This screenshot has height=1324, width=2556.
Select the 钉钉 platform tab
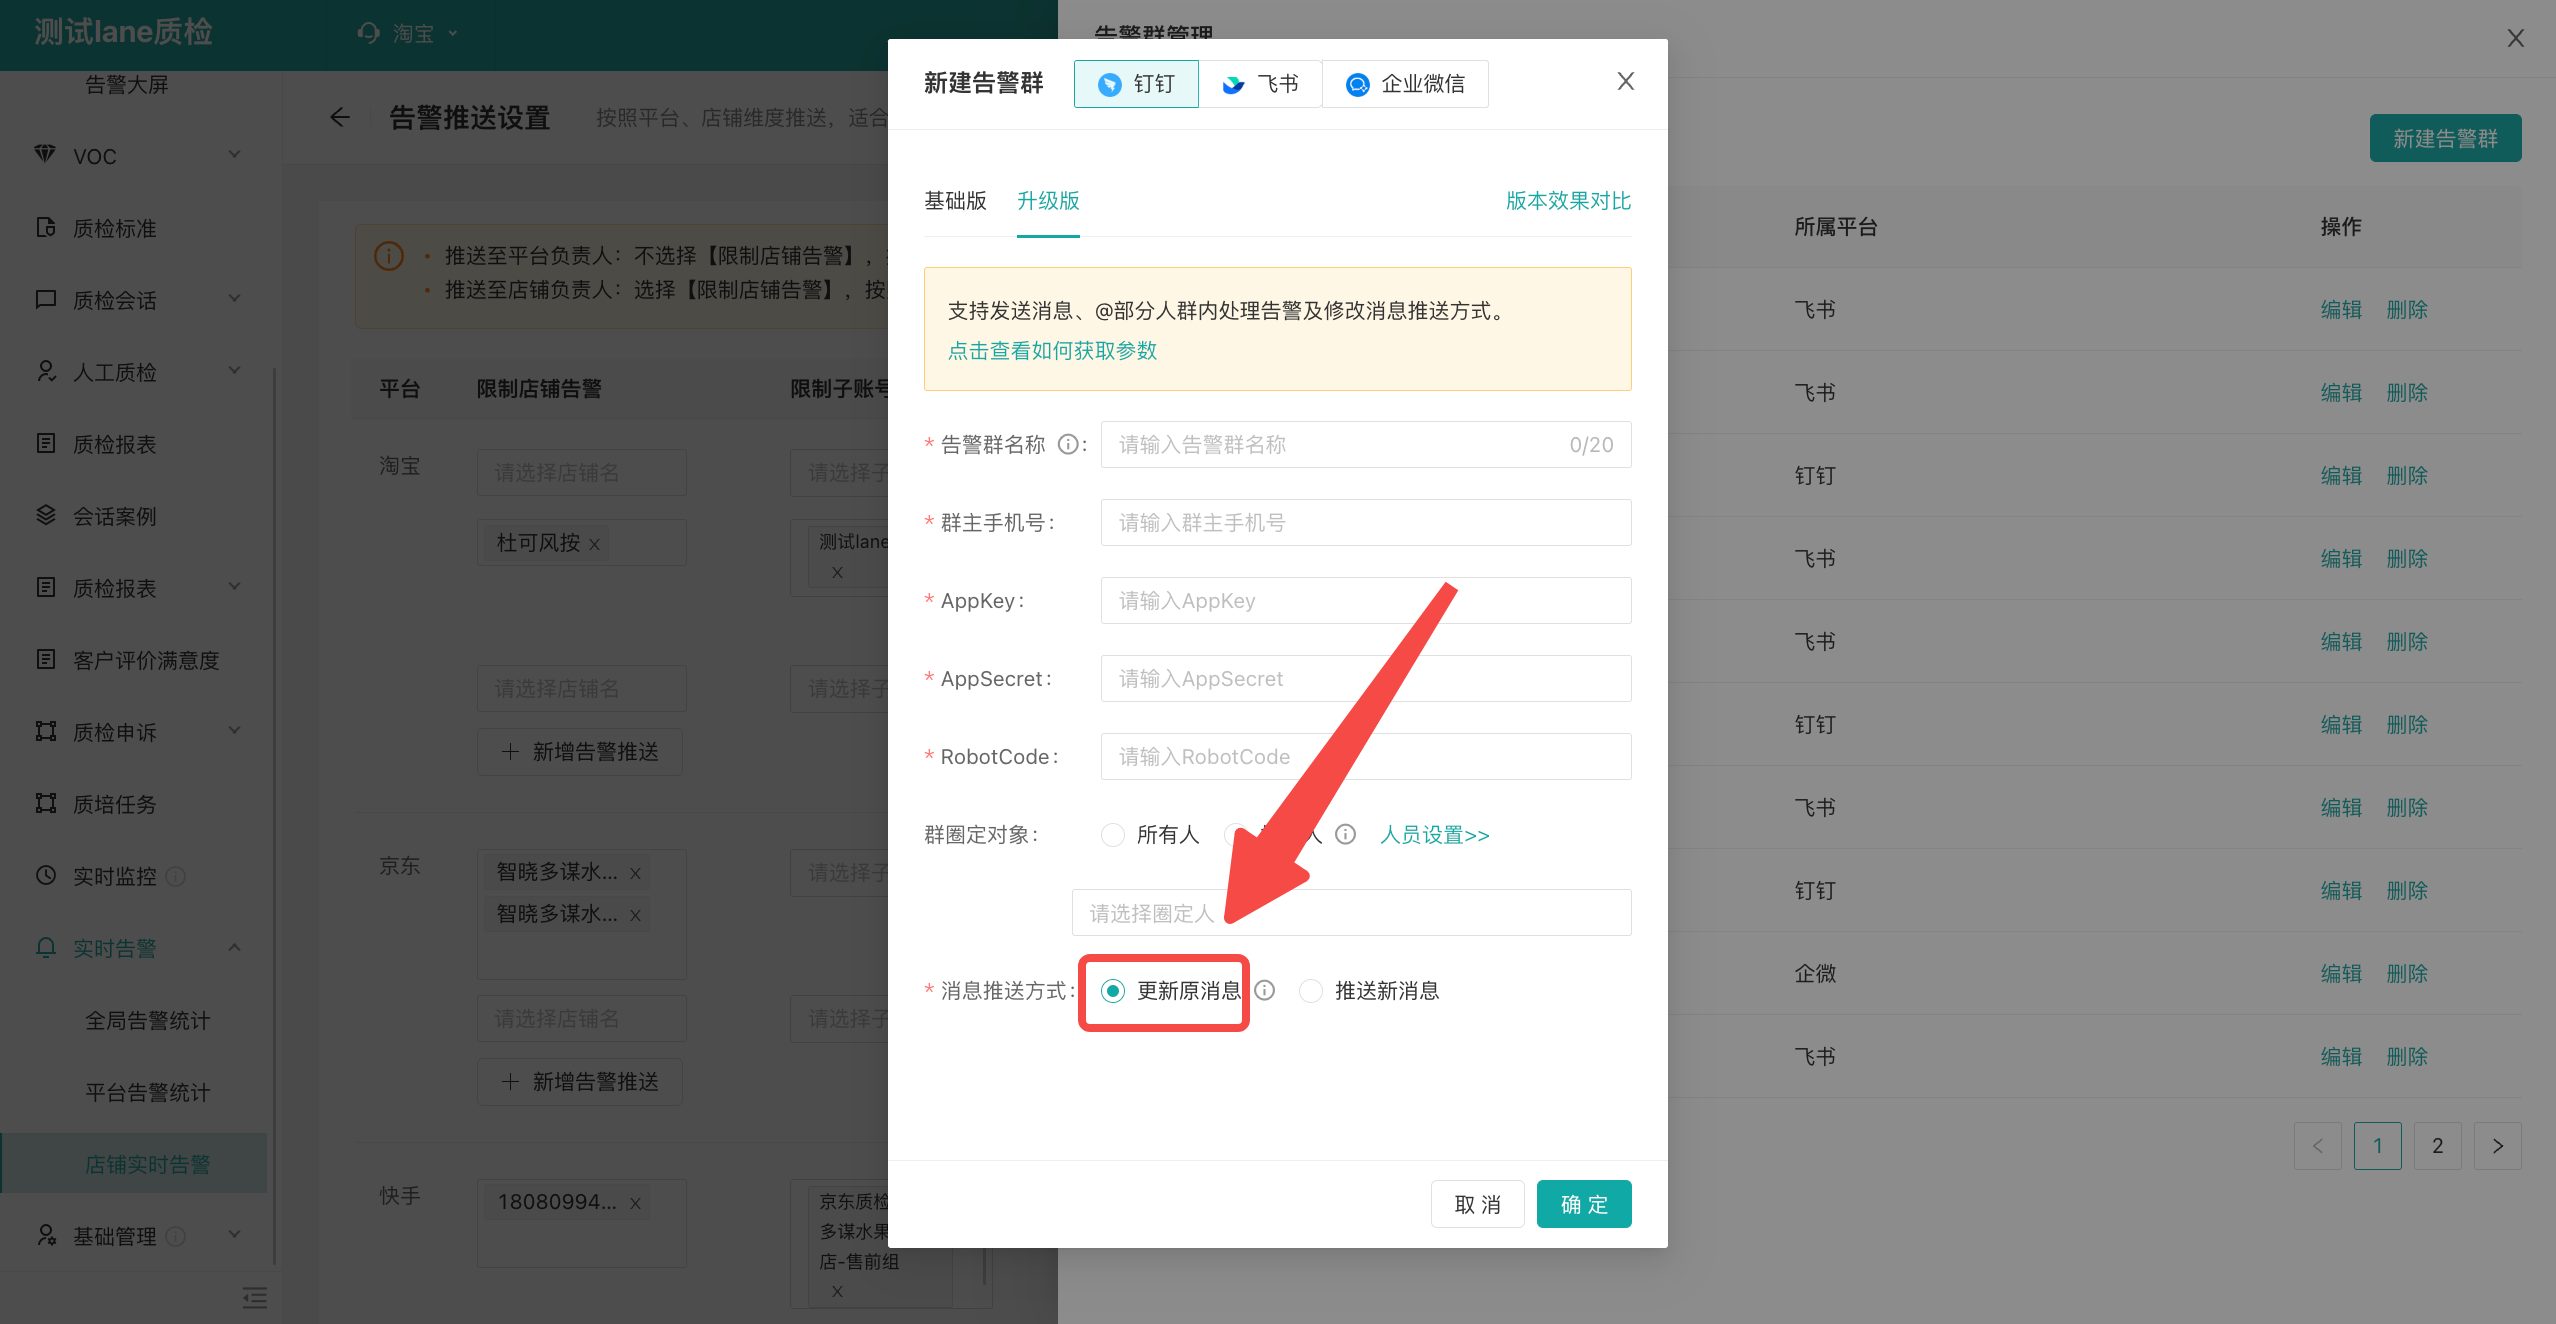tap(1136, 84)
